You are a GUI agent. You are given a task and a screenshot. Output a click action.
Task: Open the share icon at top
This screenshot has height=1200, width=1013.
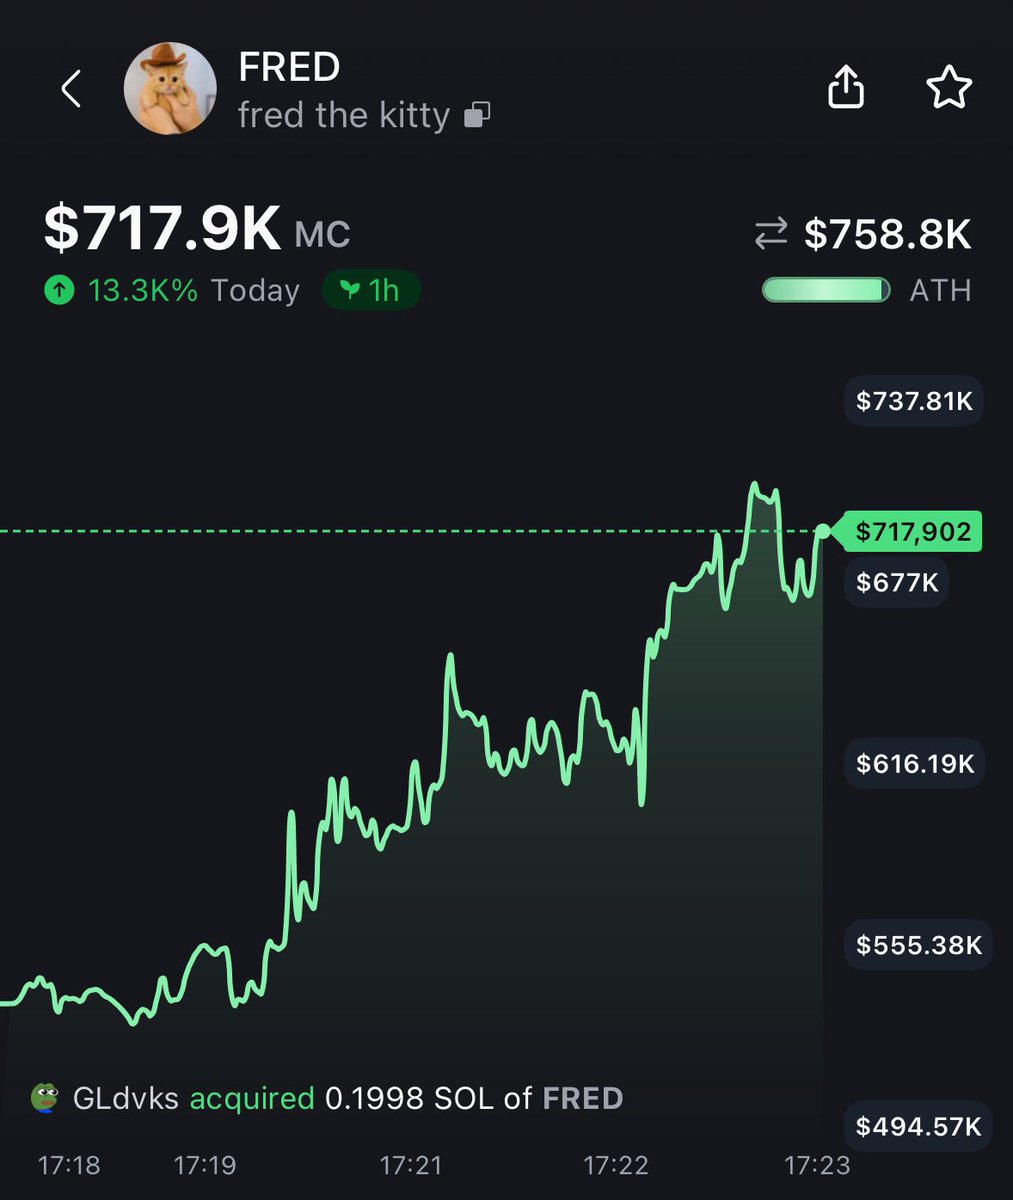[x=846, y=88]
